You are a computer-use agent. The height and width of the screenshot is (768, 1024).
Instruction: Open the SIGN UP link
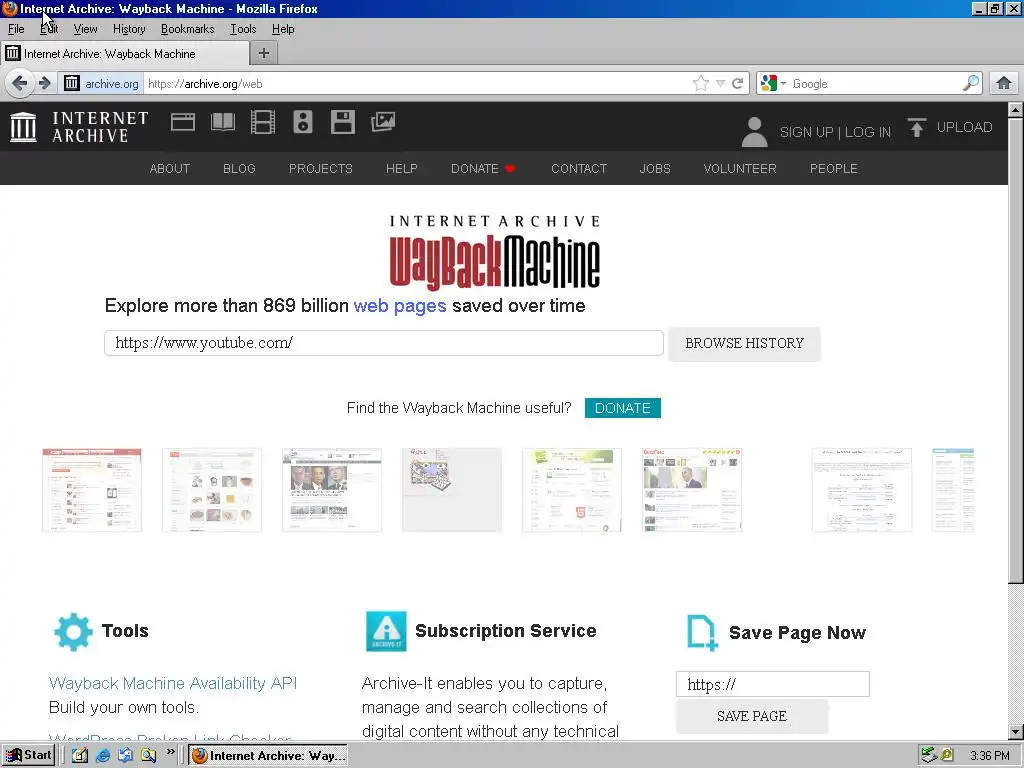(x=807, y=132)
